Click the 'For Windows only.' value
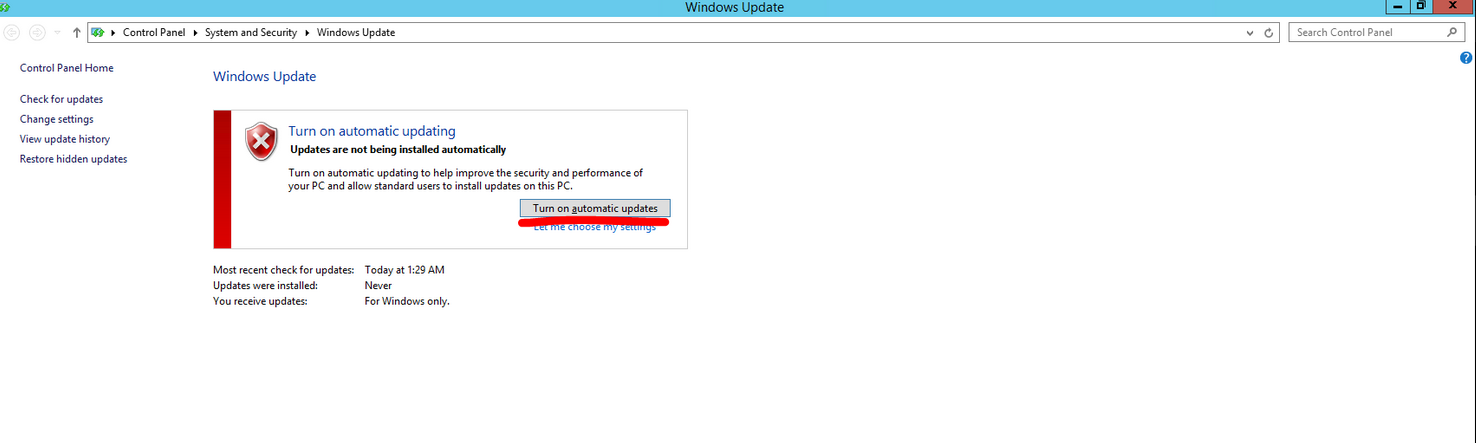The width and height of the screenshot is (1476, 443). [x=407, y=301]
